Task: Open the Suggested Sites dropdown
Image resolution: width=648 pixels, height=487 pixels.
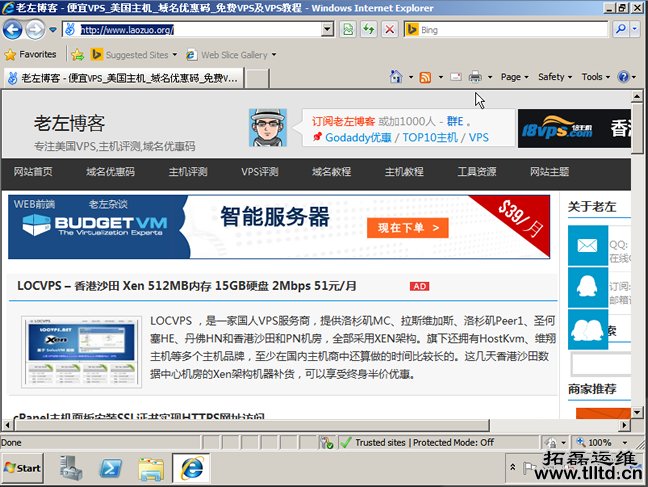Action: (134, 55)
